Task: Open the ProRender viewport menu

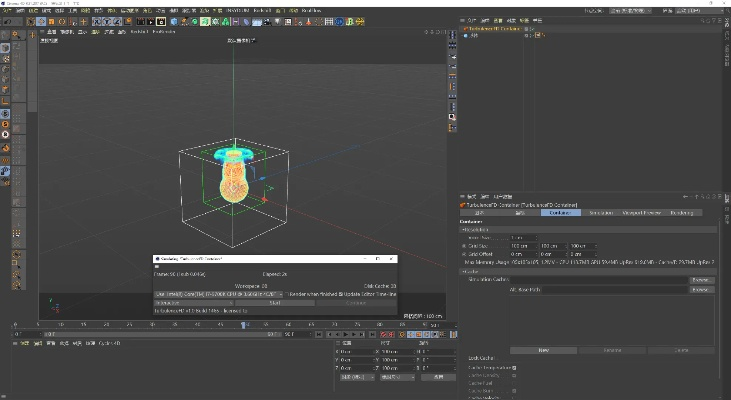Action: [164, 32]
